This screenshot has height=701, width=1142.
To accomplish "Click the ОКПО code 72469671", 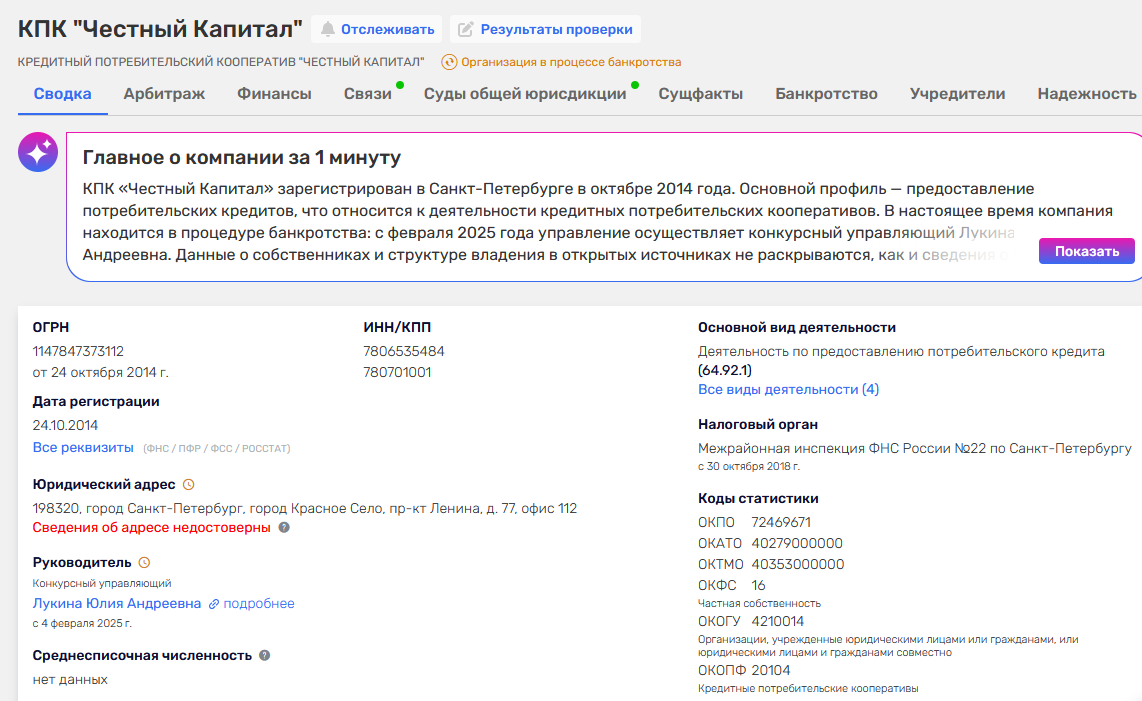I will pos(781,522).
